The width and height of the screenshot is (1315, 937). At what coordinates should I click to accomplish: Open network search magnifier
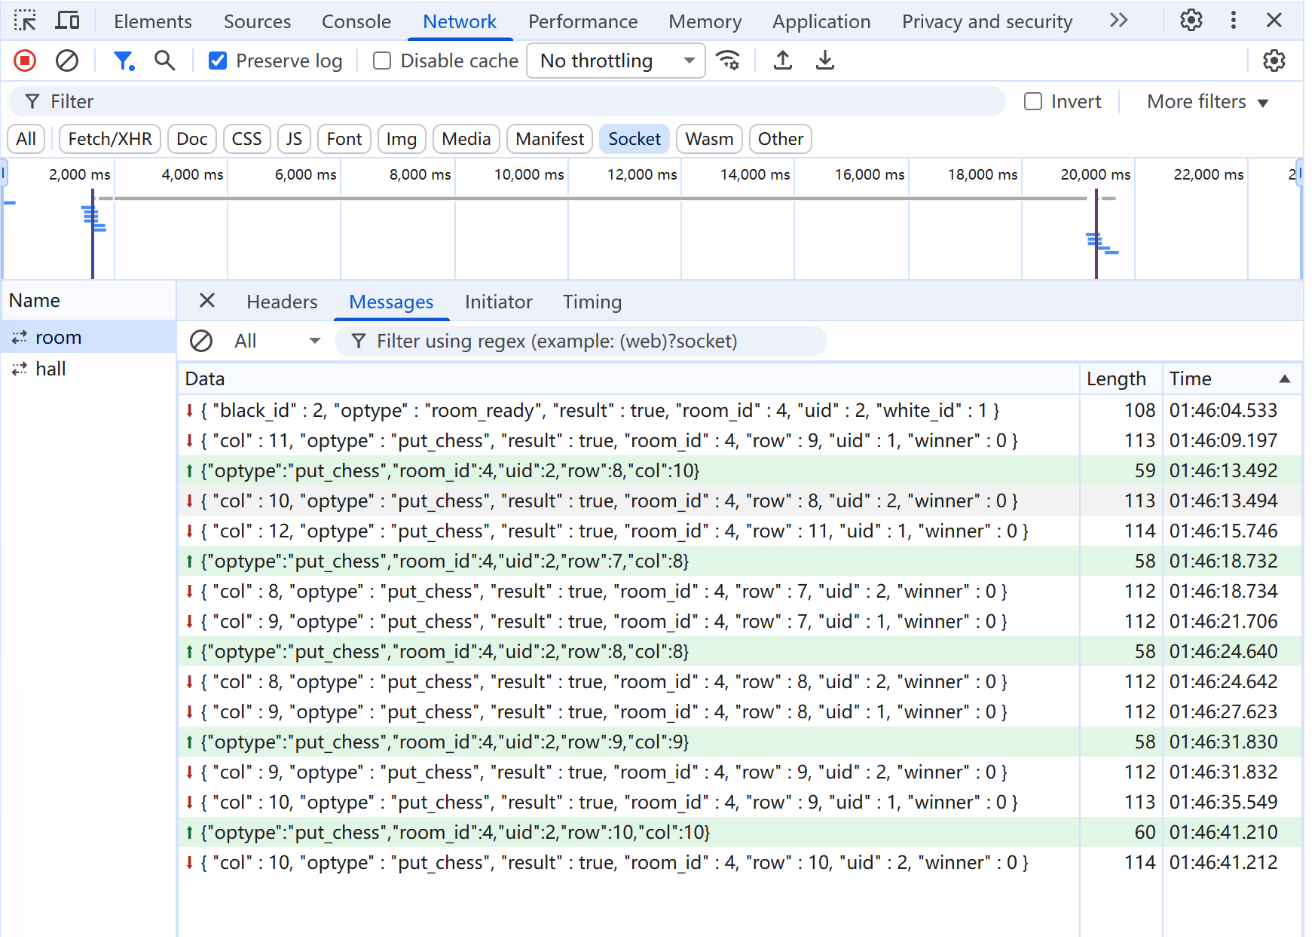[165, 61]
